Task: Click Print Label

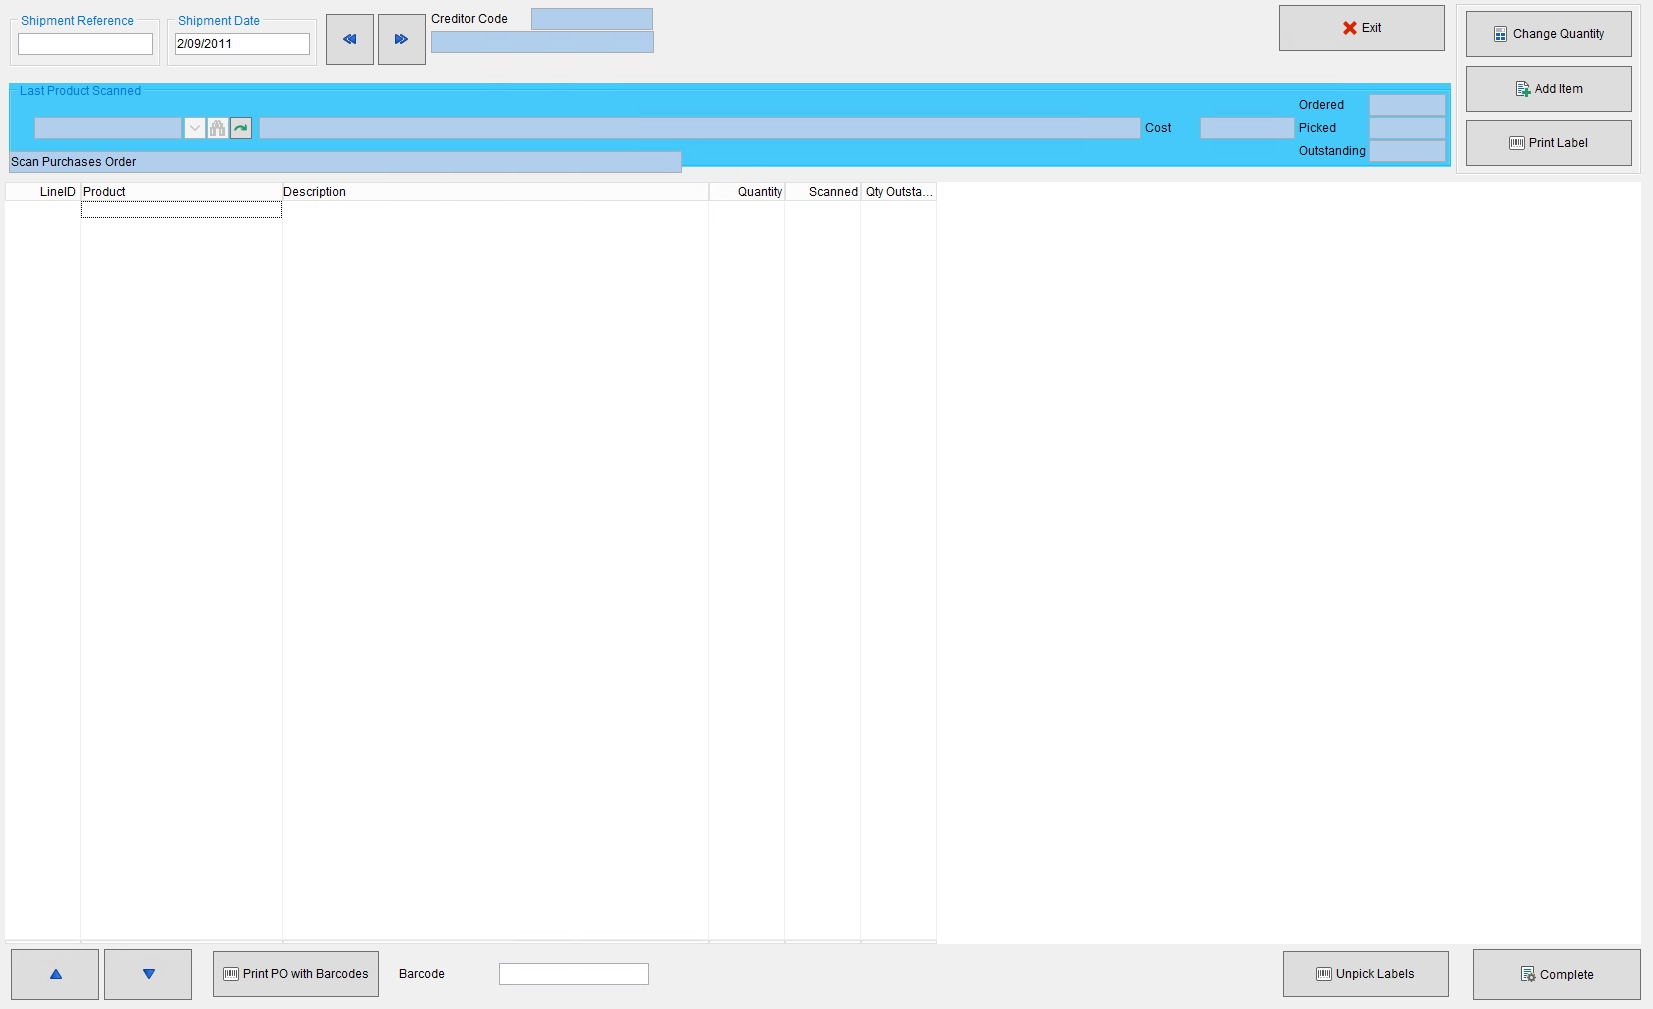Action: click(x=1547, y=142)
